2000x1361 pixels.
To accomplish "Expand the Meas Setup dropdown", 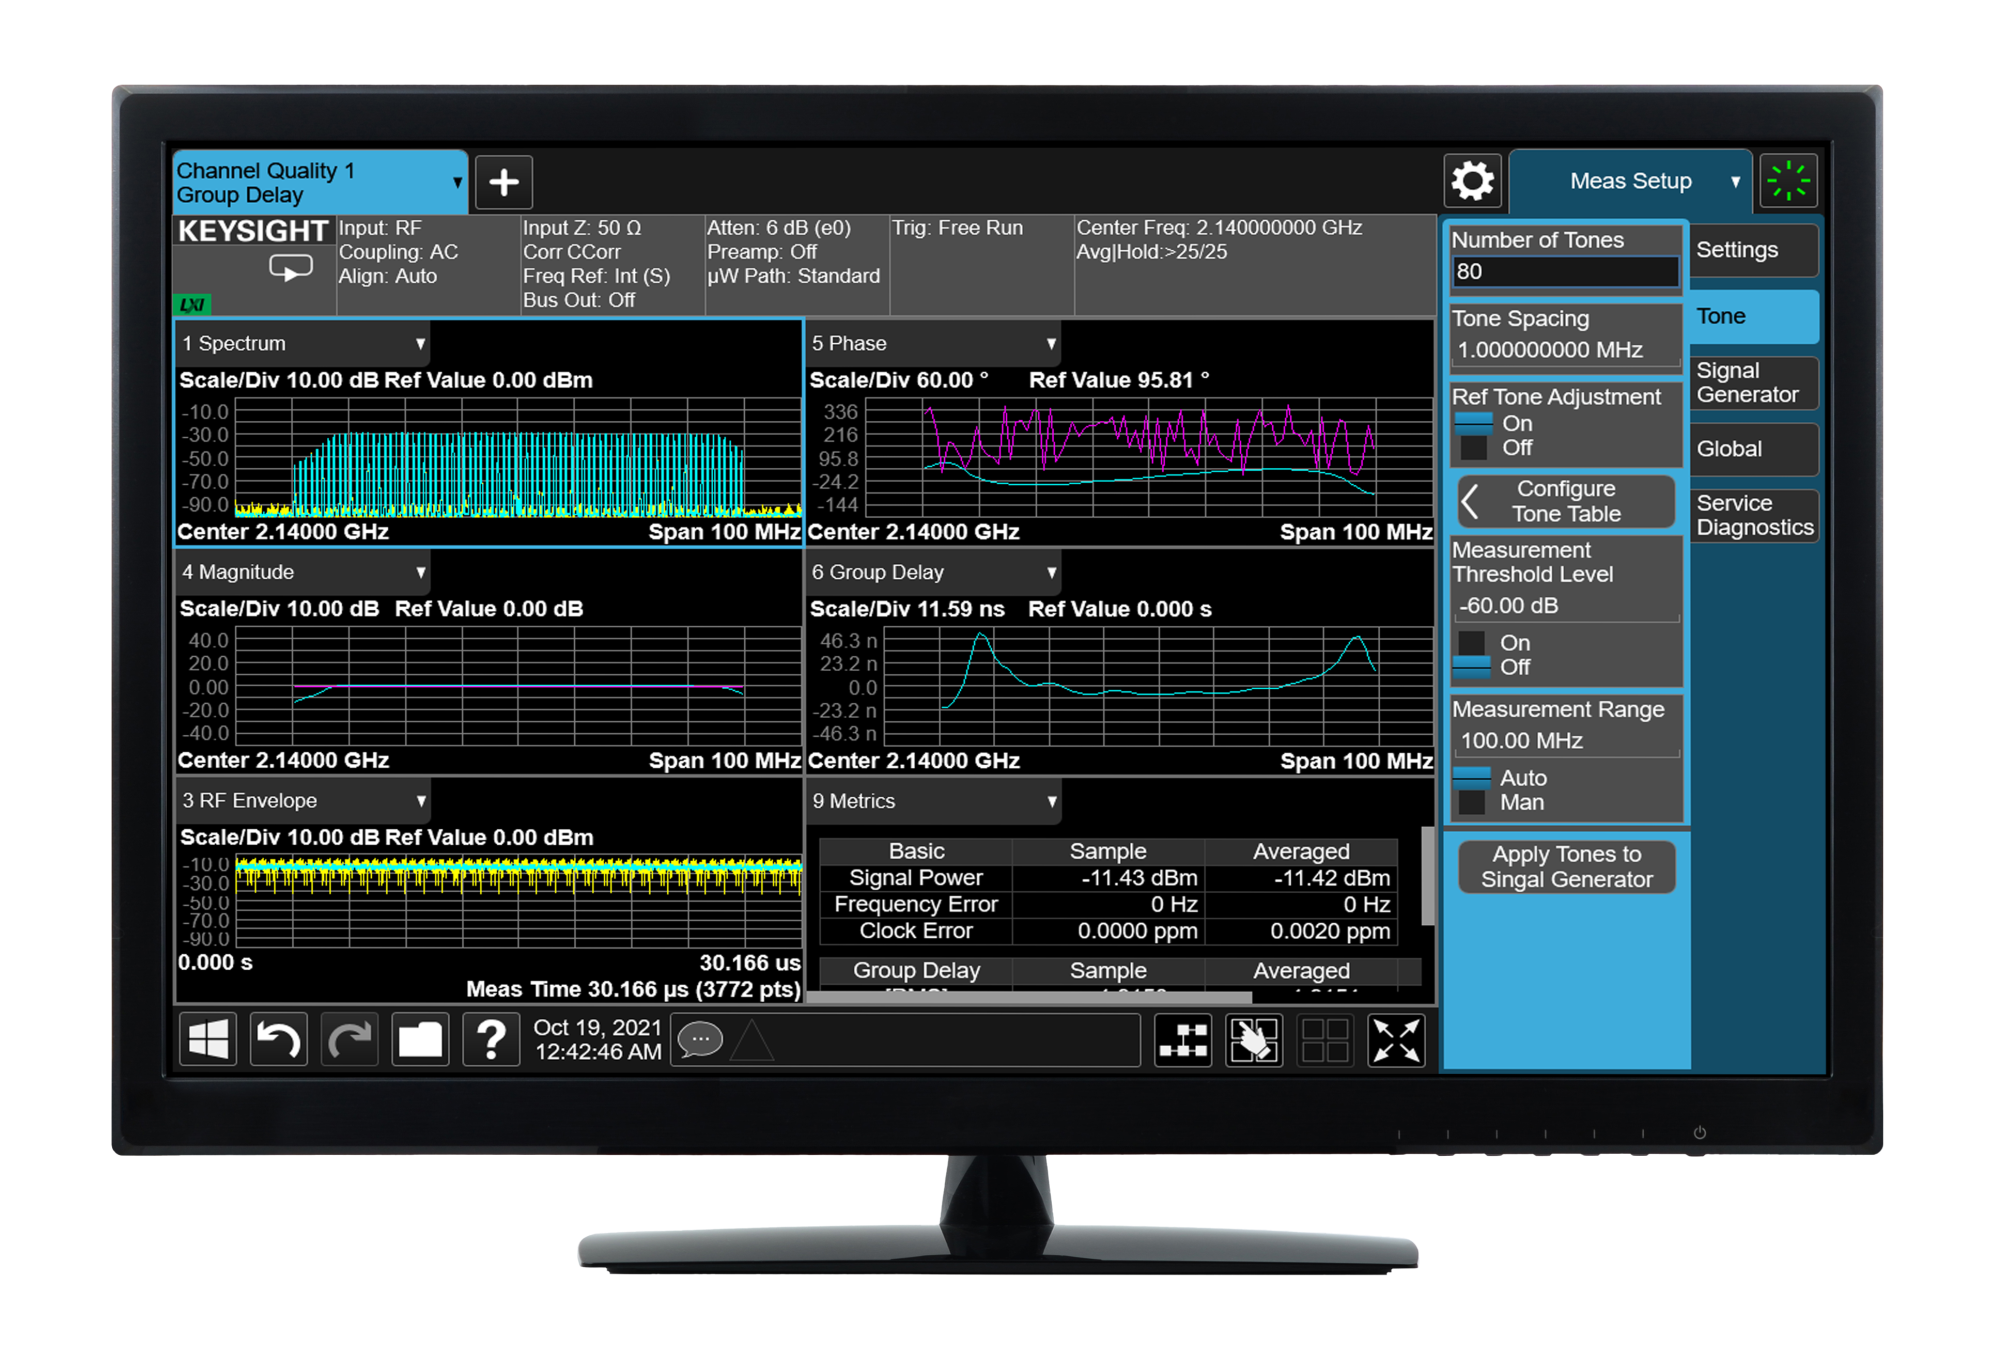I will [x=1630, y=182].
